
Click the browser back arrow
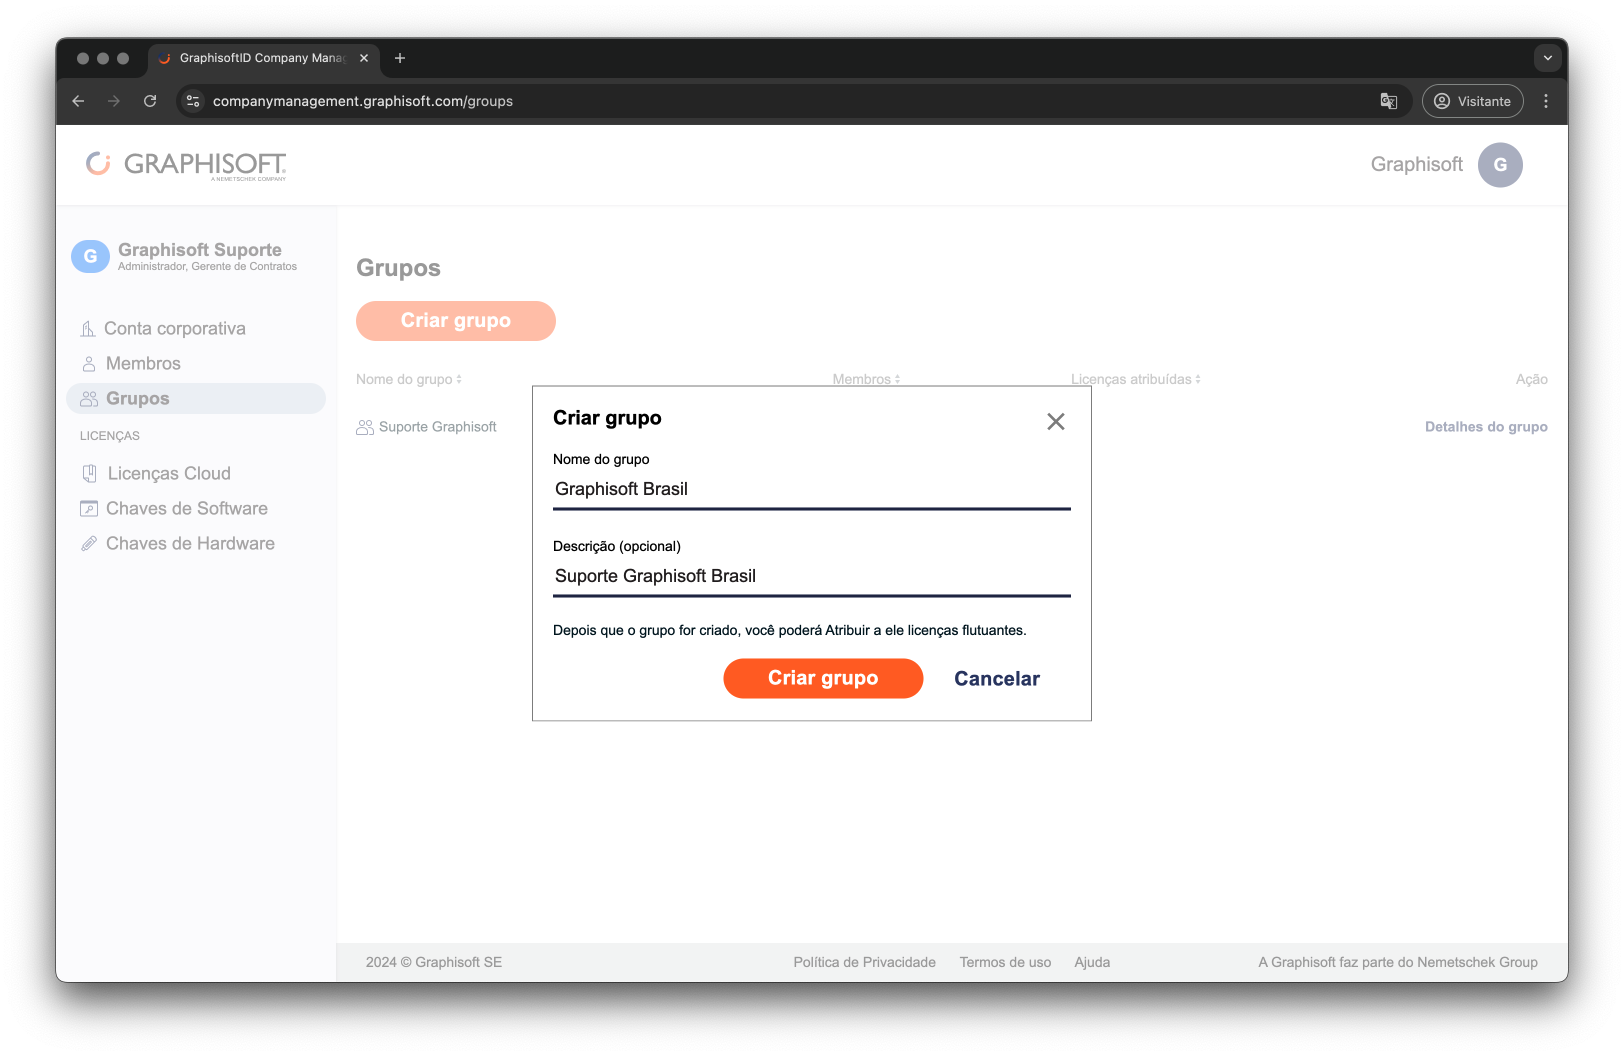click(78, 101)
